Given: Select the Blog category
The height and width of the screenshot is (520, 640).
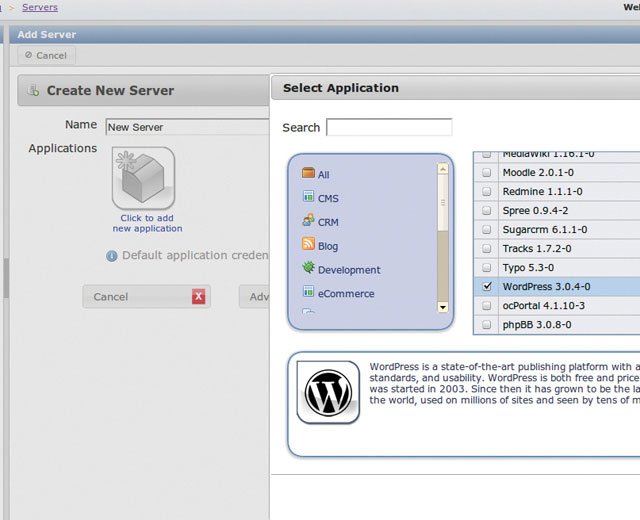Looking at the screenshot, I should (x=328, y=246).
